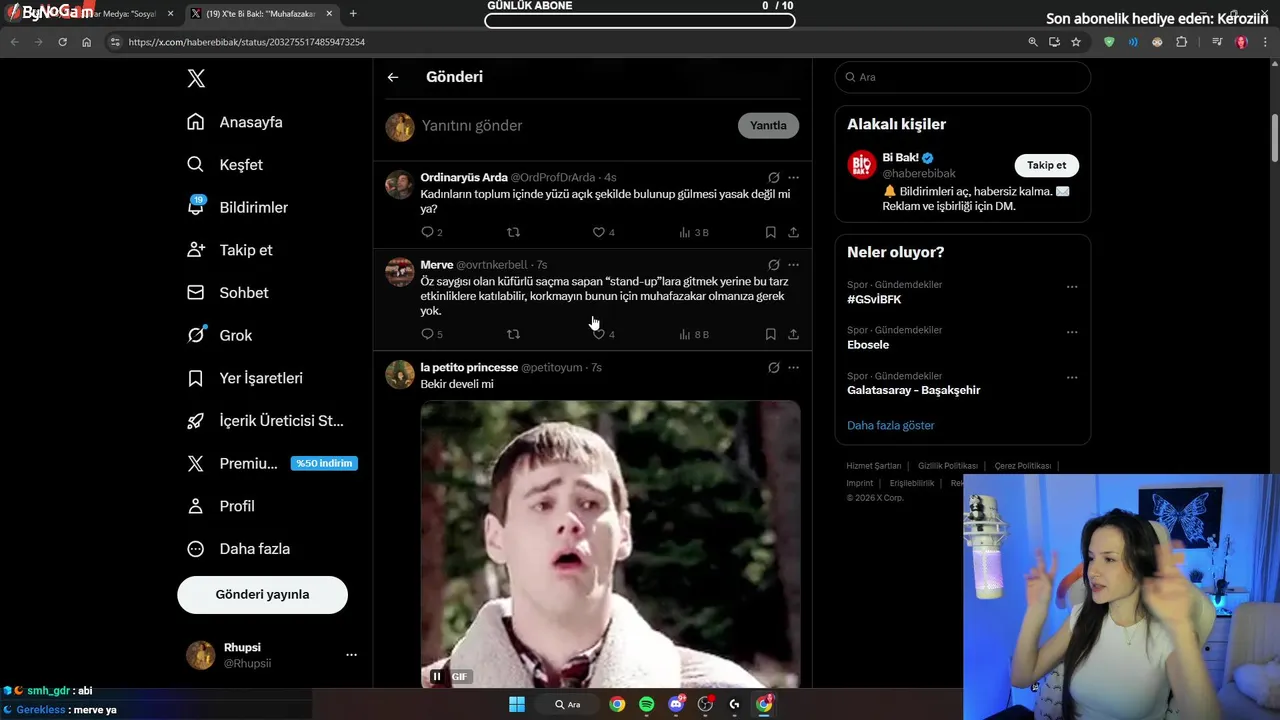The image size is (1280, 720).
Task: Bookmark page with star icon
Action: coord(1076,42)
